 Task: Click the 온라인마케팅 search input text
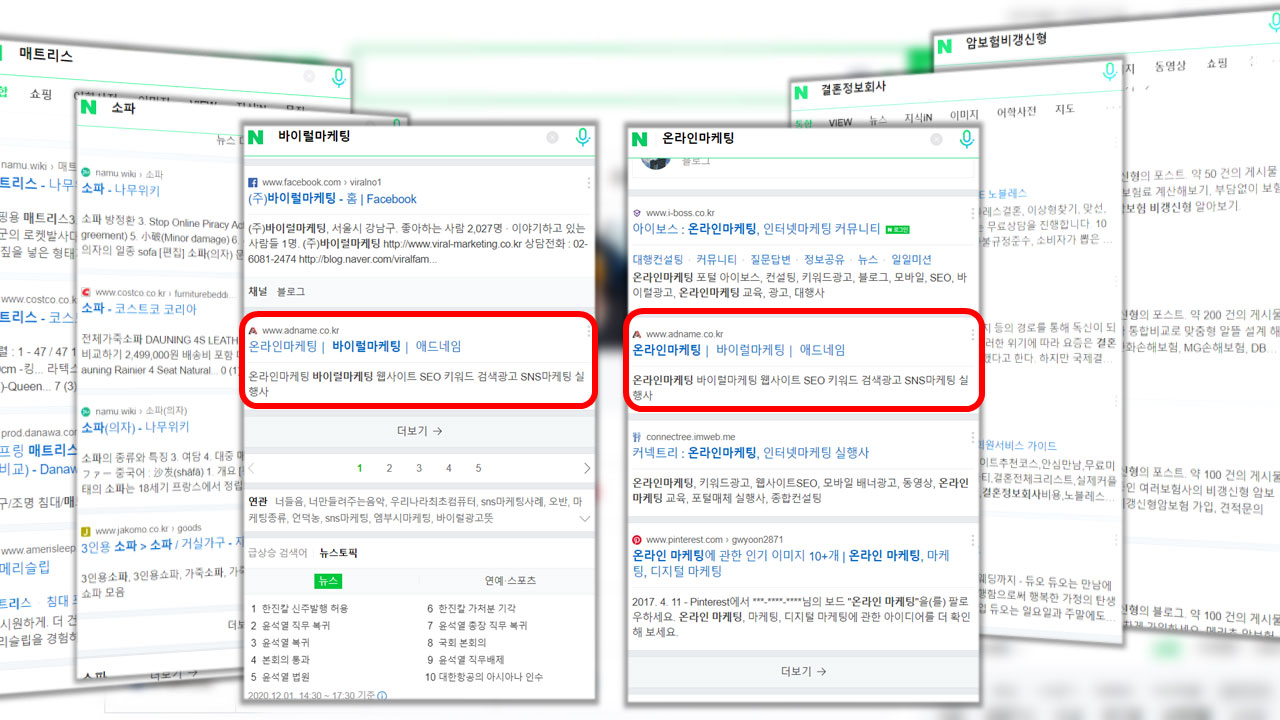pos(698,138)
